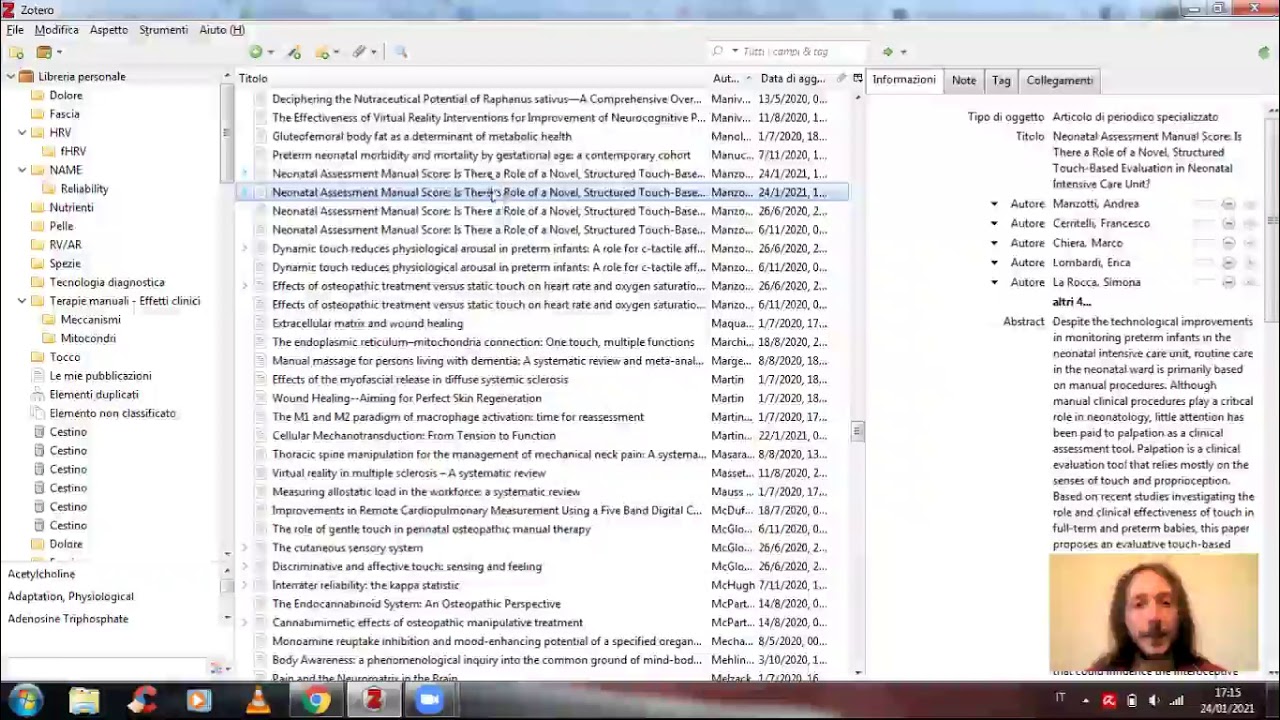Open the Aiuto menu
1280x720 pixels.
[221, 30]
